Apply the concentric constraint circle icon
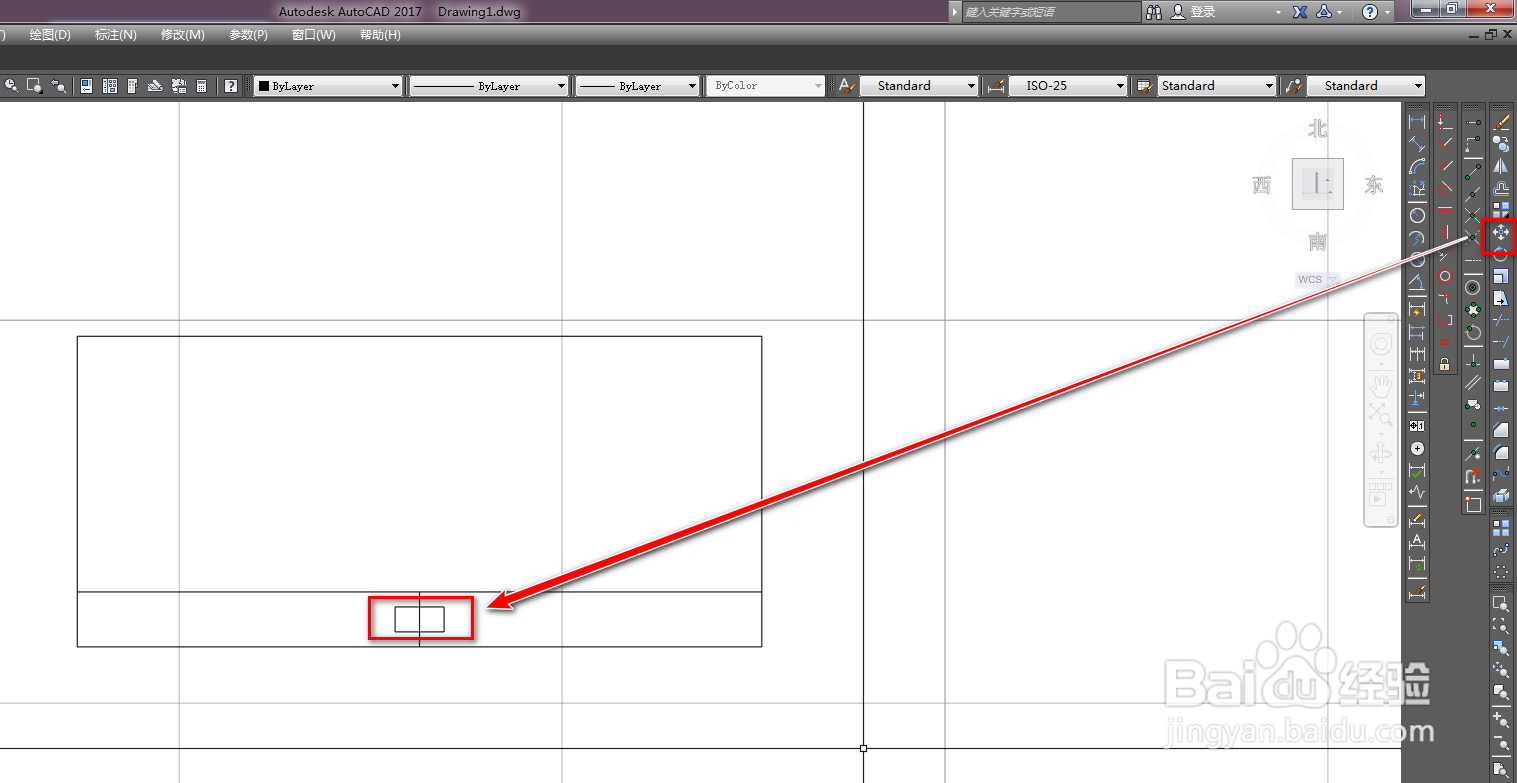 coord(1444,276)
